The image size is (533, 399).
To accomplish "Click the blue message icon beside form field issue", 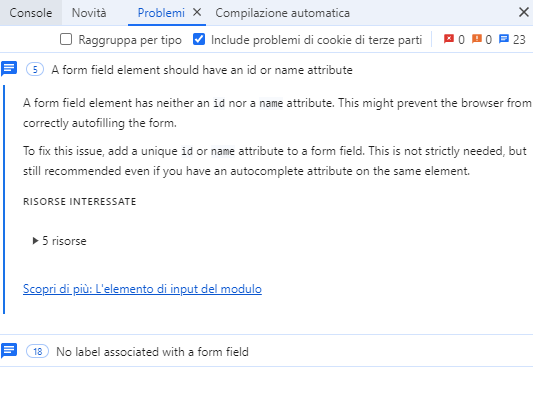I will tap(9, 69).
